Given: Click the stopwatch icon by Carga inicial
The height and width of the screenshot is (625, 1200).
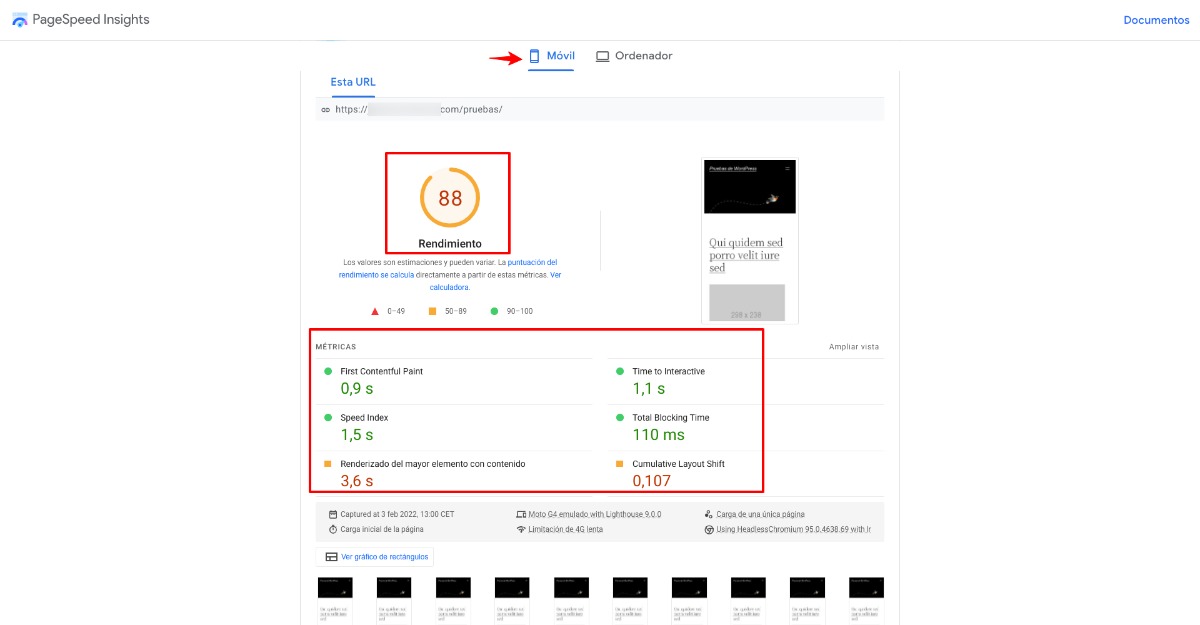Looking at the screenshot, I should (x=333, y=529).
